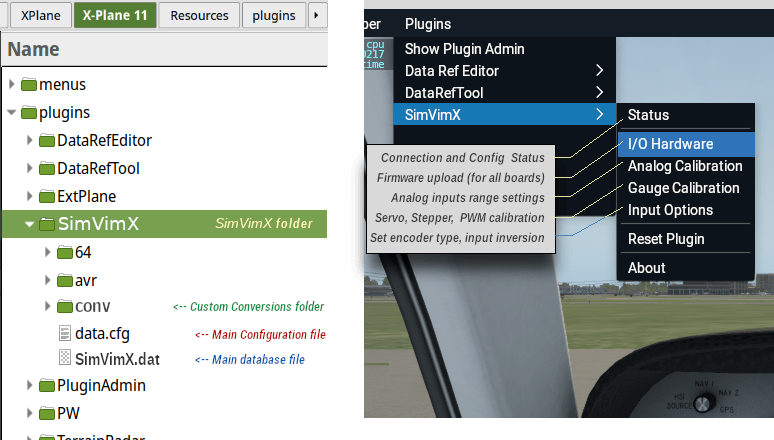The height and width of the screenshot is (440, 774).
Task: Expand the menus folder
Action: click(12, 84)
